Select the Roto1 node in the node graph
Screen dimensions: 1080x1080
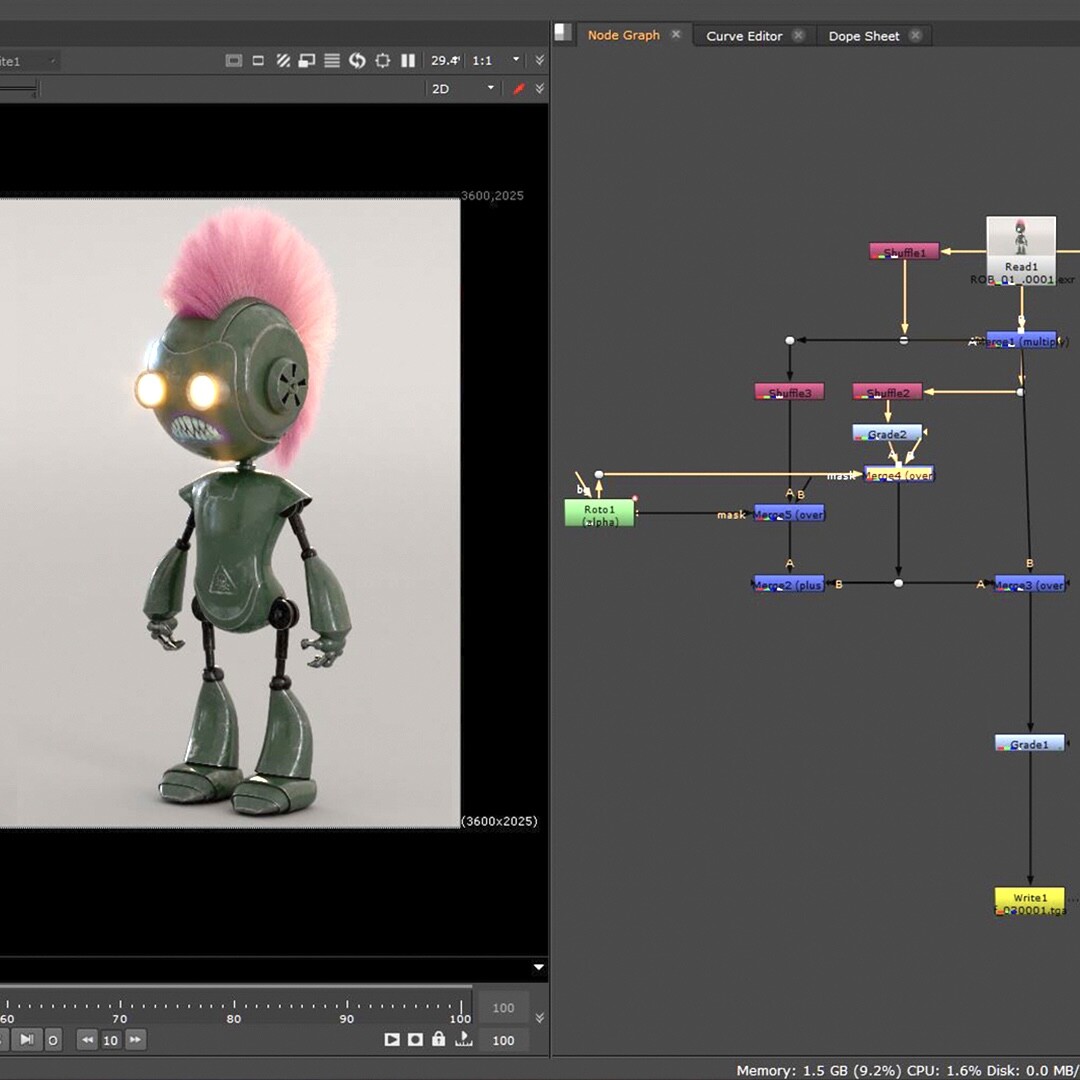pos(598,512)
